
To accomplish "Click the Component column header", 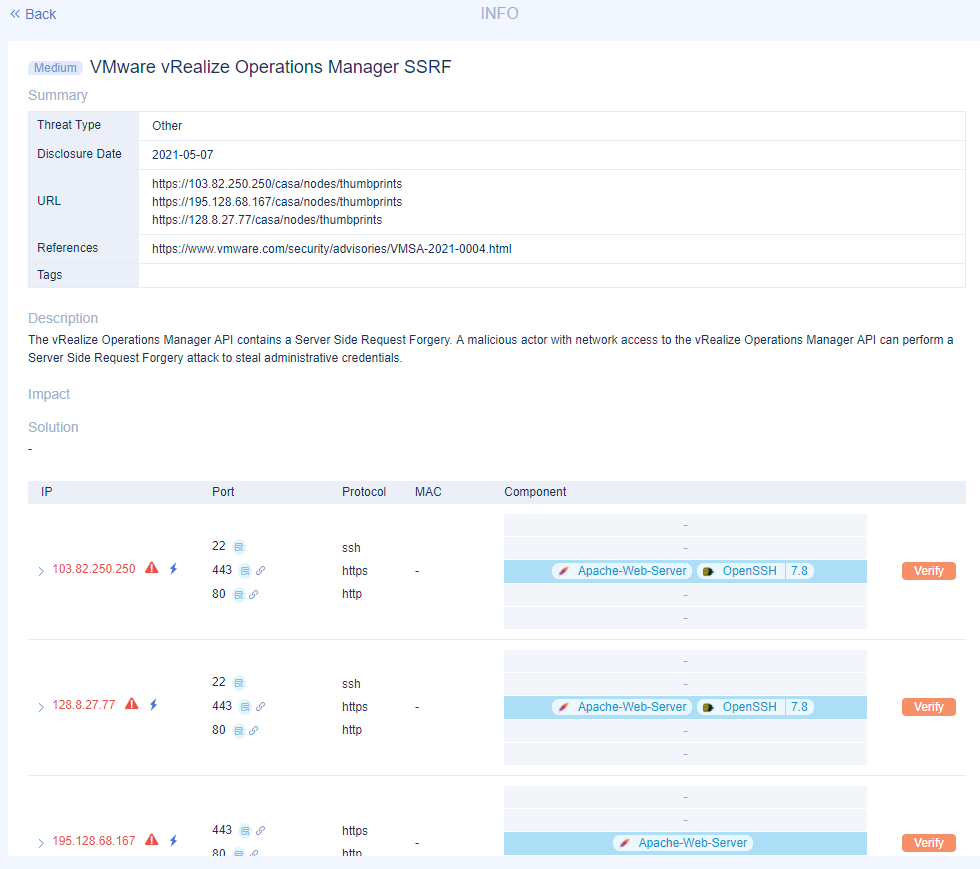I will point(535,492).
